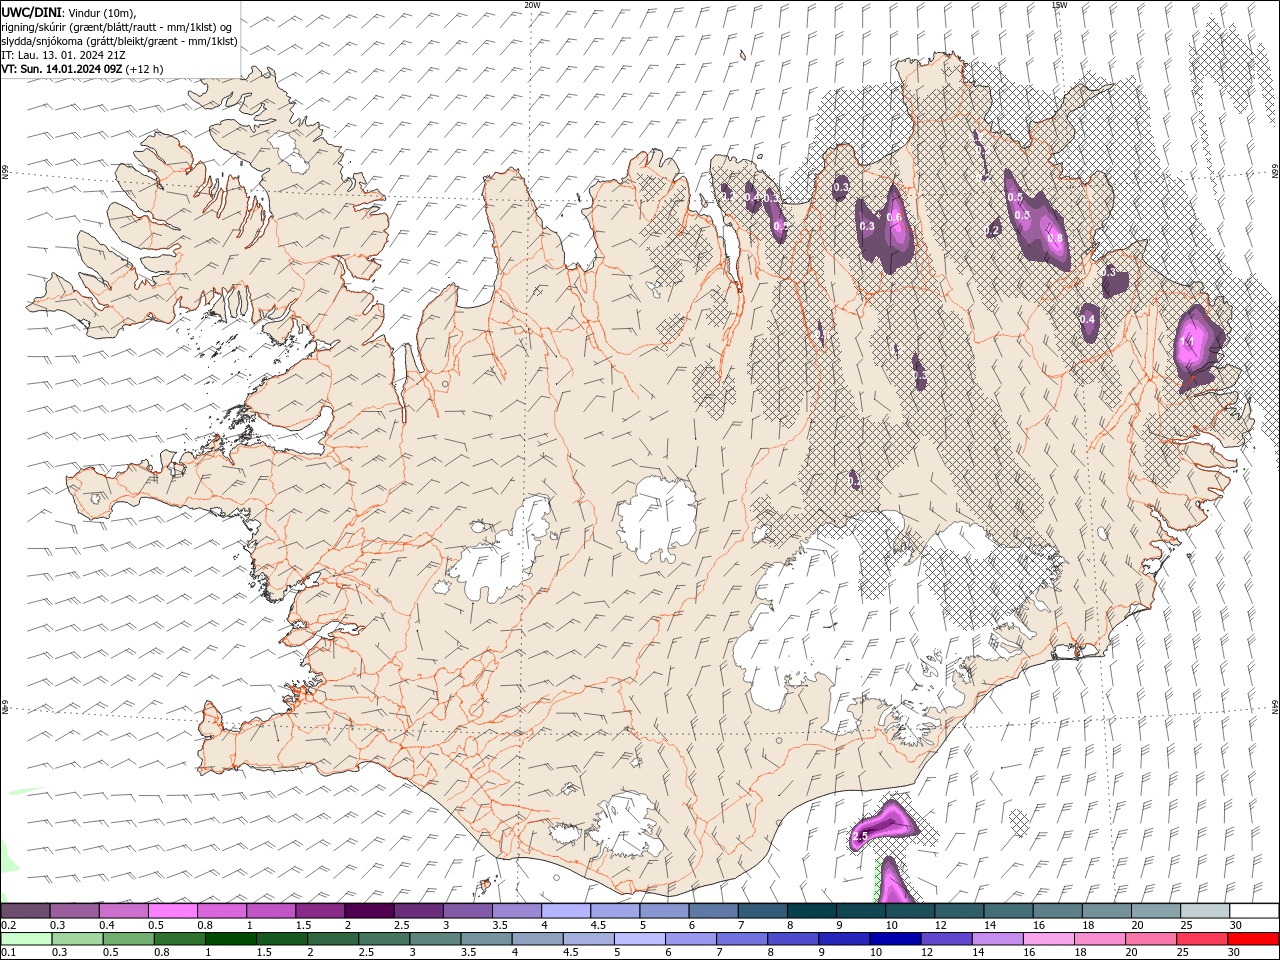This screenshot has height=960, width=1280.
Task: Click the light pink 16–18 lower legend swatch
Action: (x=1049, y=939)
